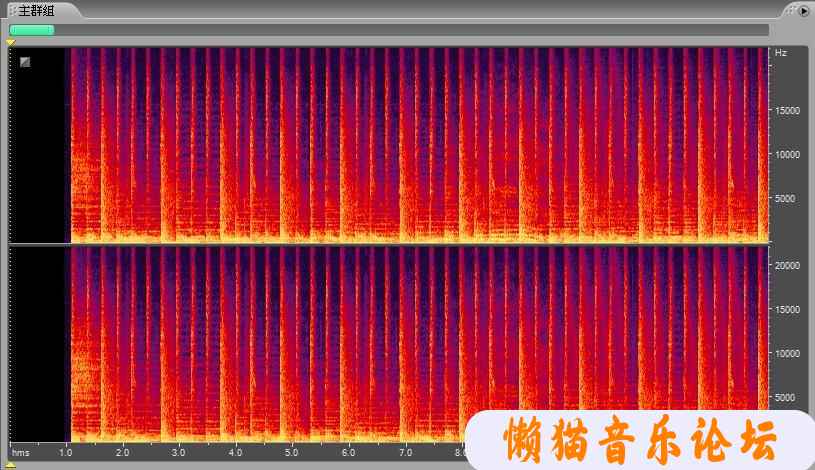Click the dotted grip next to panel menu
The height and width of the screenshot is (470, 815).
click(788, 10)
